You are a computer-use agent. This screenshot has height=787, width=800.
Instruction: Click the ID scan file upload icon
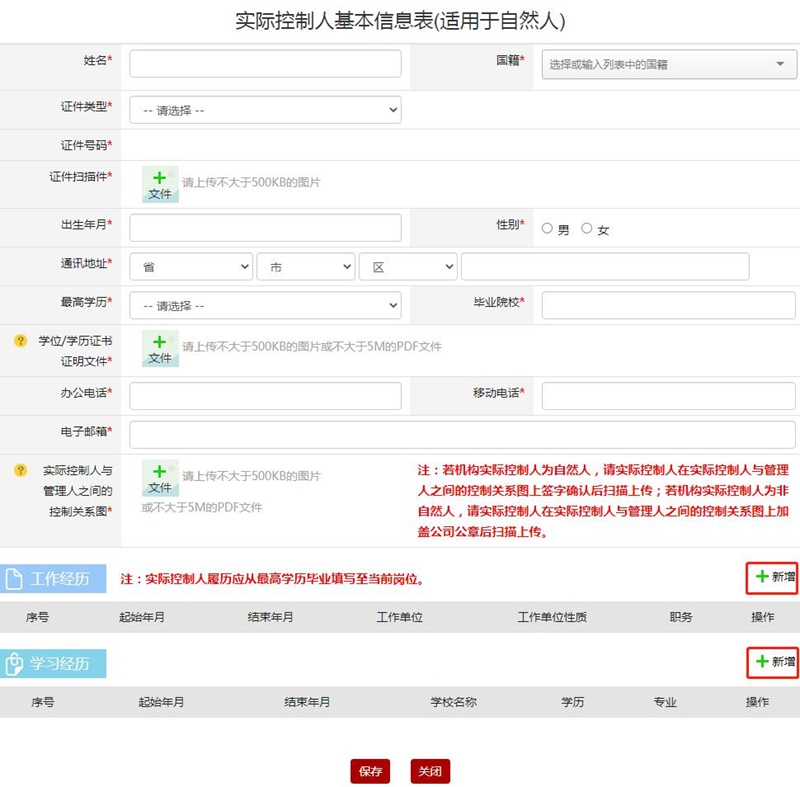pos(160,184)
